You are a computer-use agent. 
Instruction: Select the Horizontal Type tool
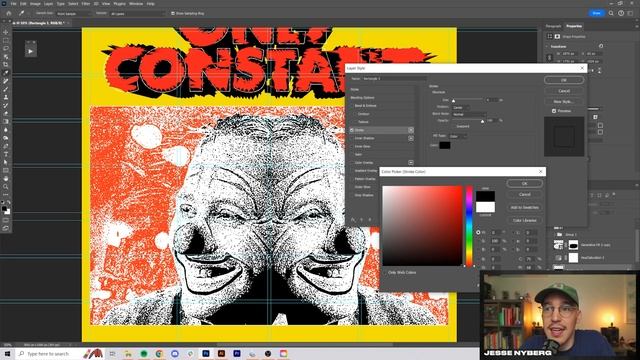6,154
